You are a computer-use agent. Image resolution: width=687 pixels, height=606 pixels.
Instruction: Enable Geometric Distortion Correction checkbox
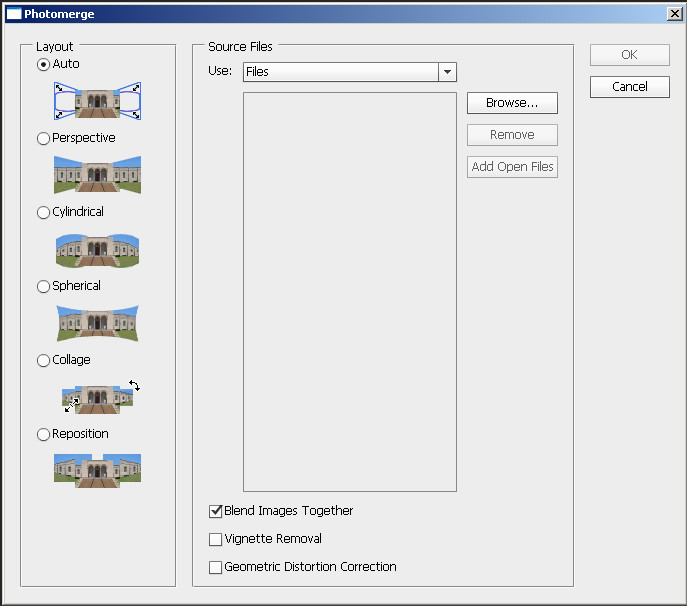pyautogui.click(x=216, y=567)
